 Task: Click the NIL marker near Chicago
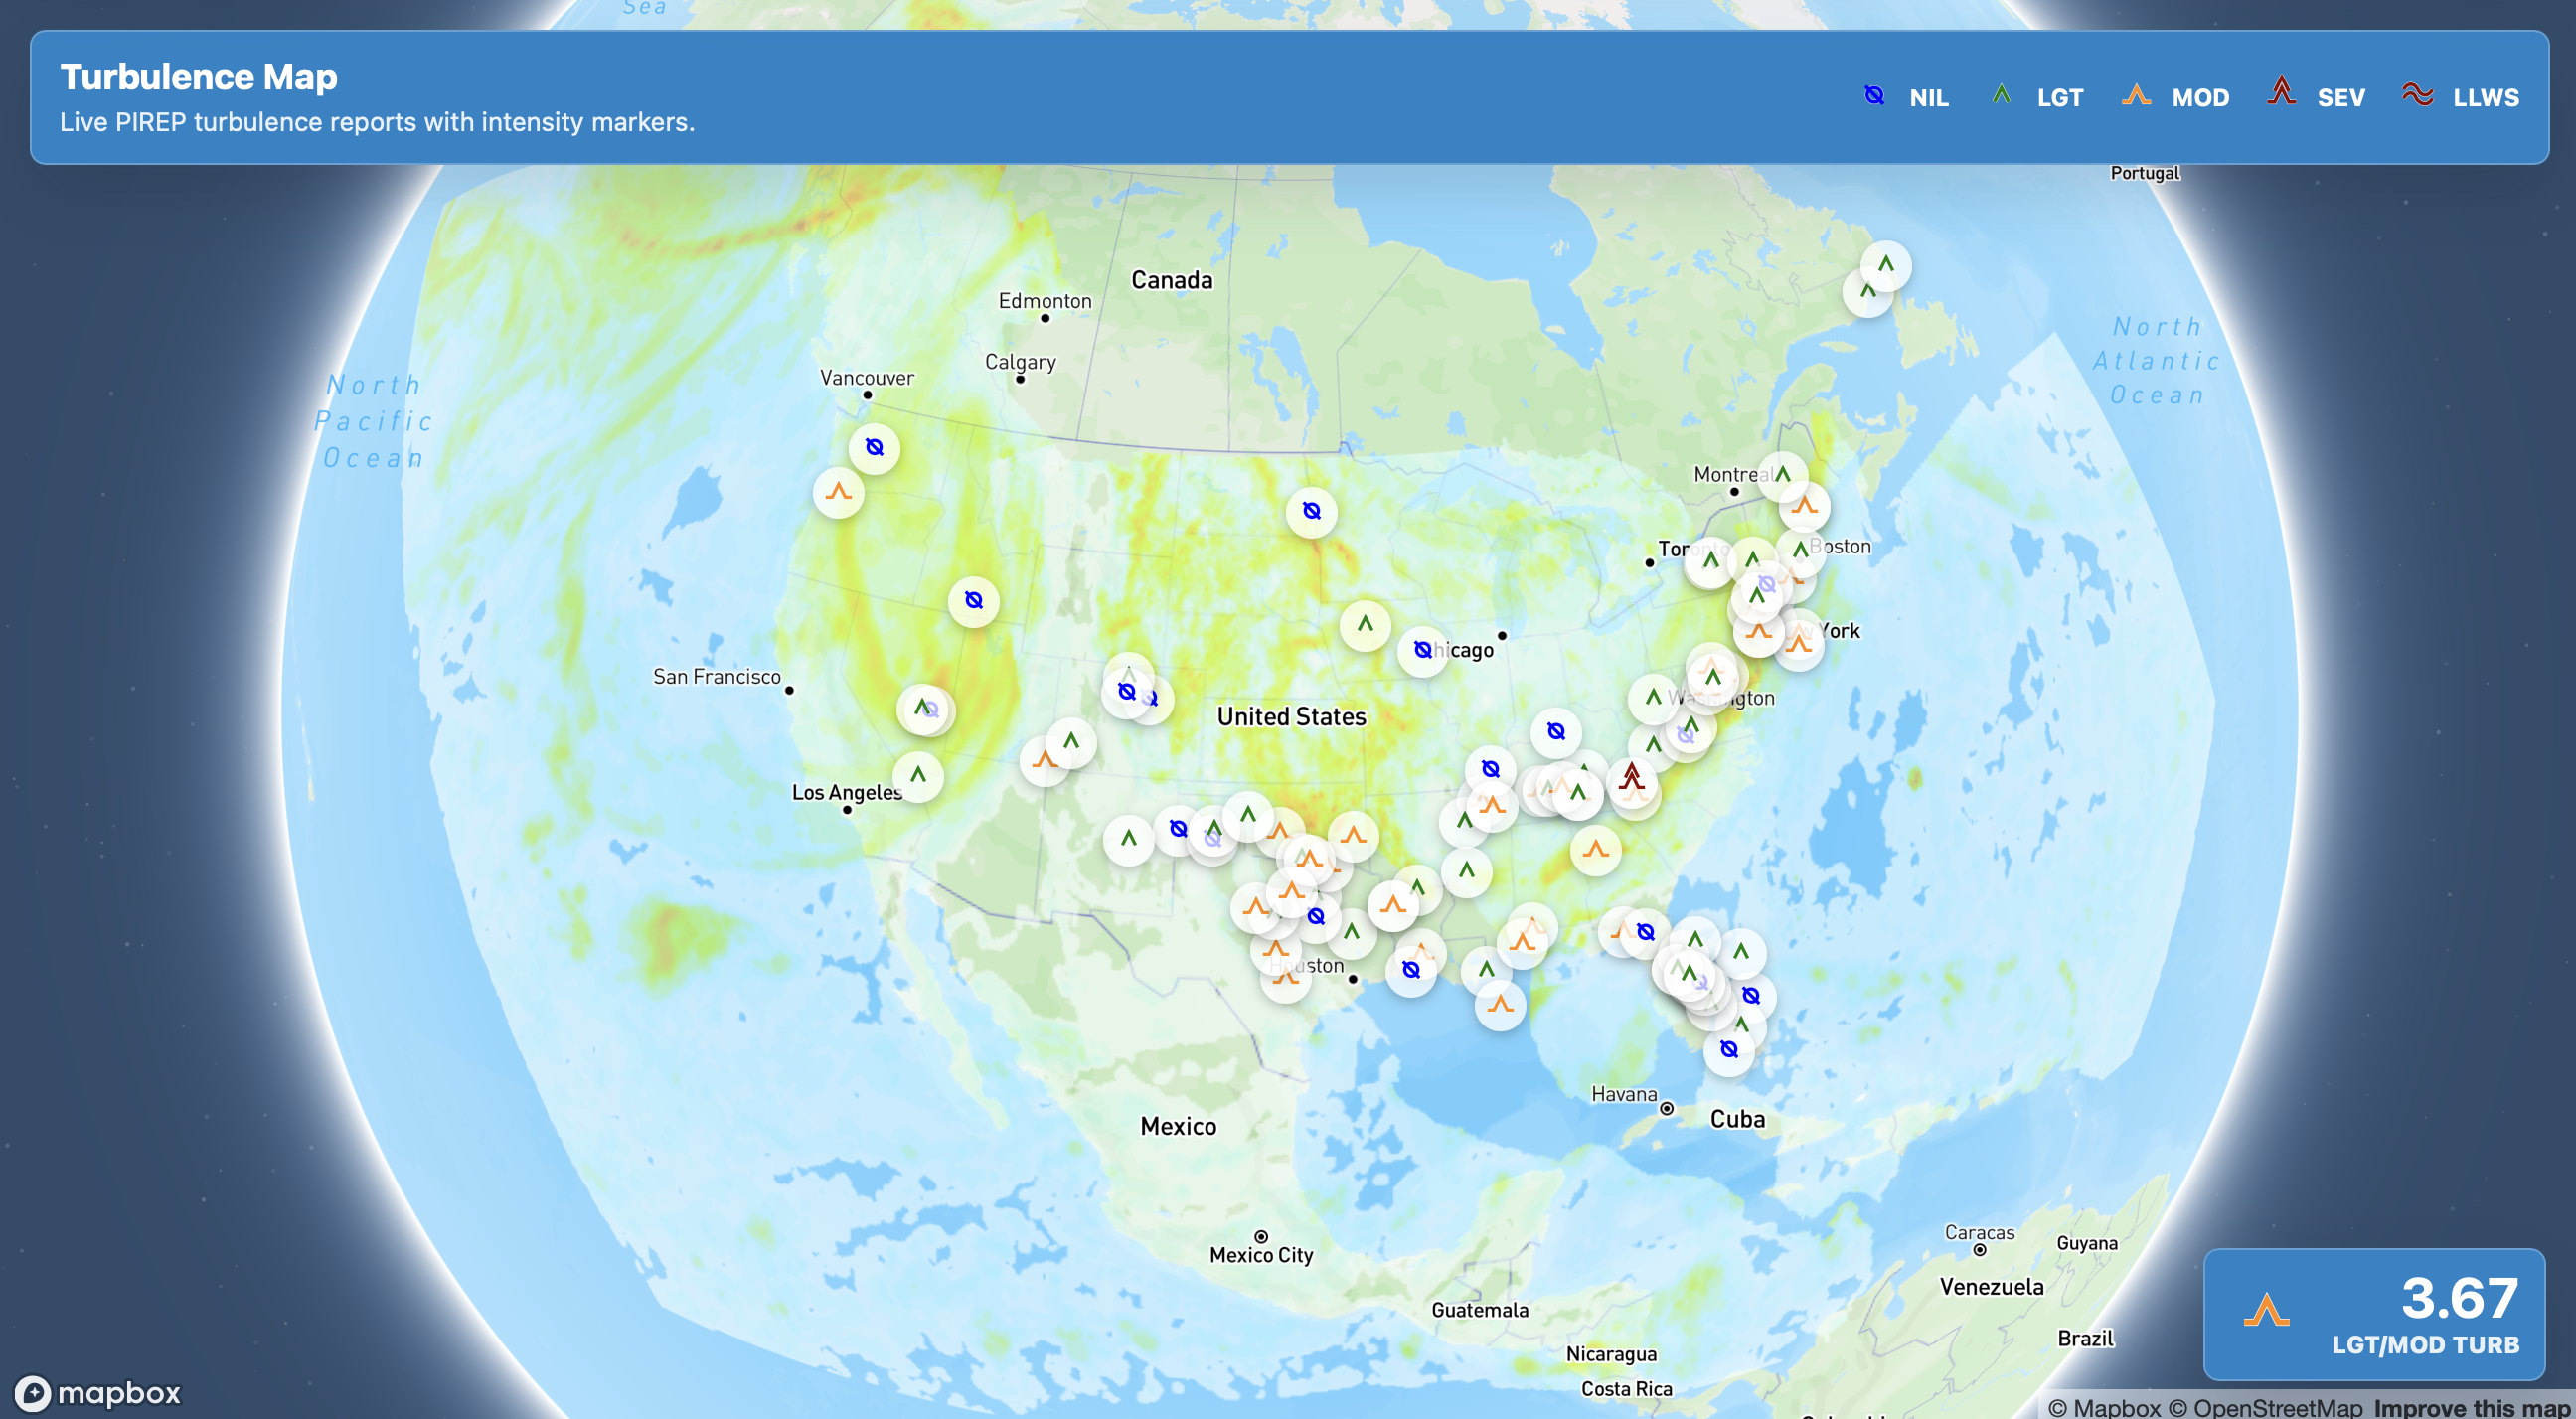click(x=1422, y=650)
